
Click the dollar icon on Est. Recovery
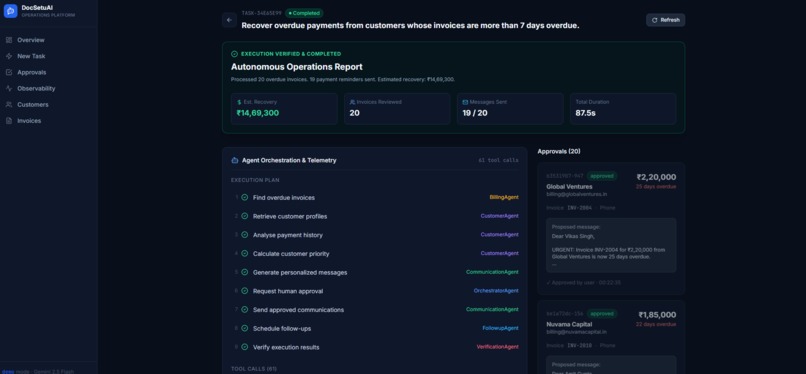[239, 102]
